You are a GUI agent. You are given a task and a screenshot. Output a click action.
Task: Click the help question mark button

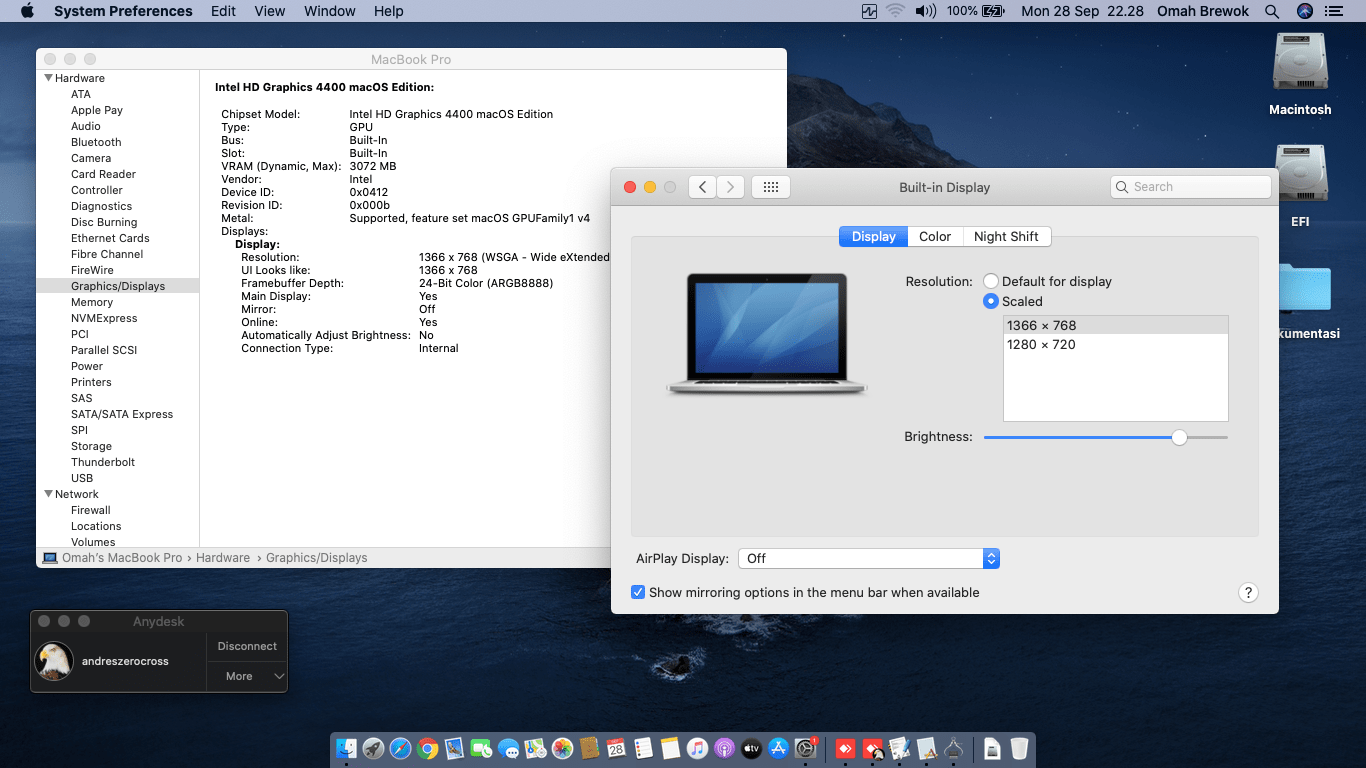coord(1248,592)
